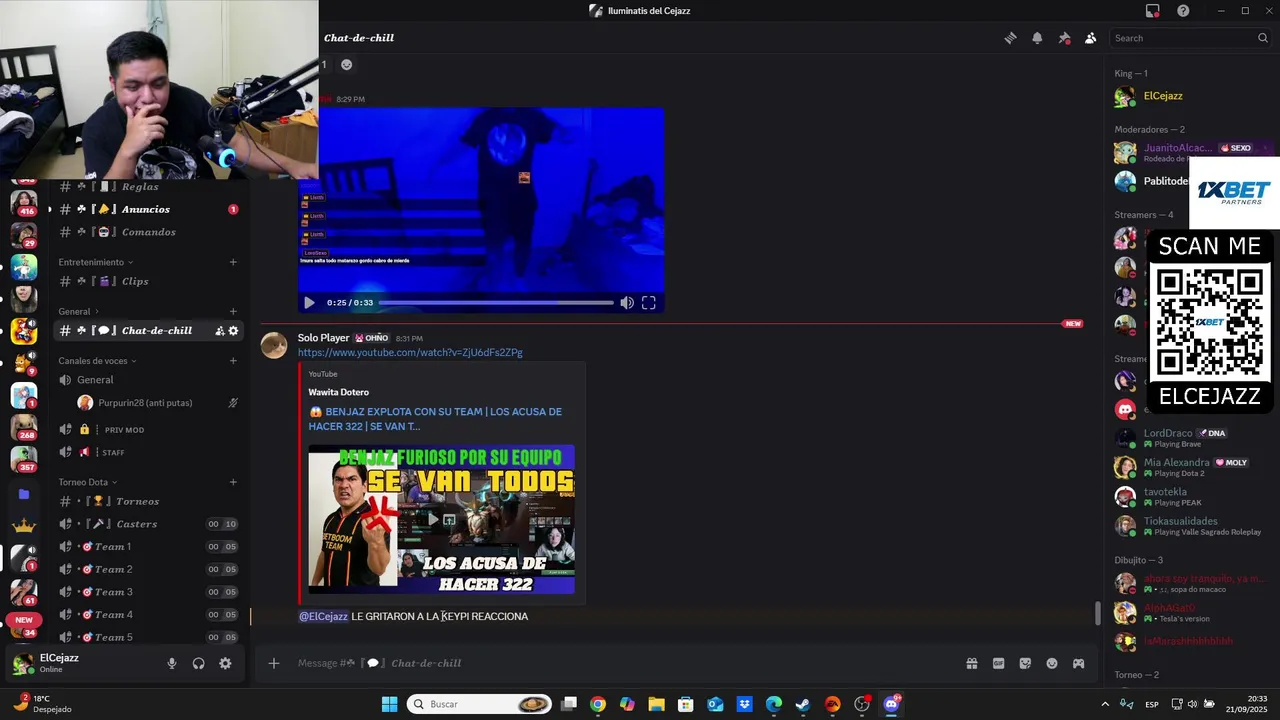This screenshot has height=720, width=1280.
Task: Select the Clips channel
Action: pos(148,281)
